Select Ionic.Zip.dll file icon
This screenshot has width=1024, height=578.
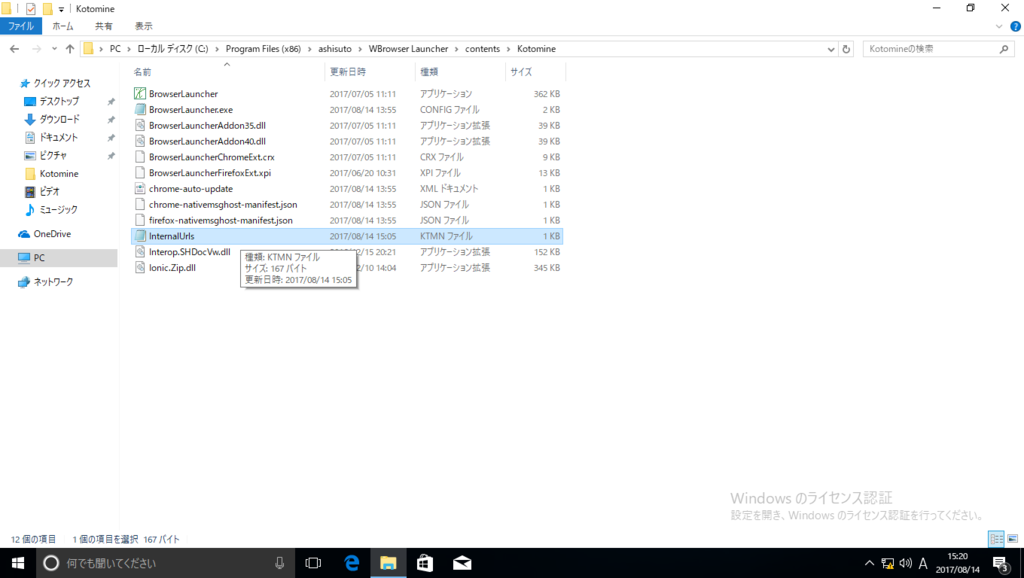pos(140,268)
